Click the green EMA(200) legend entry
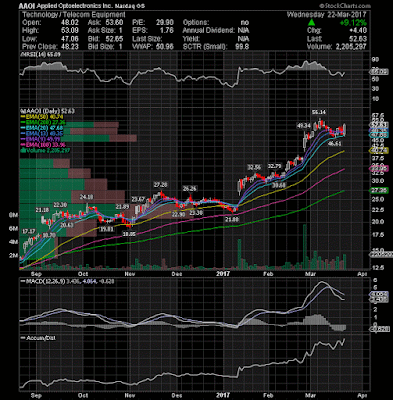 pyautogui.click(x=44, y=123)
